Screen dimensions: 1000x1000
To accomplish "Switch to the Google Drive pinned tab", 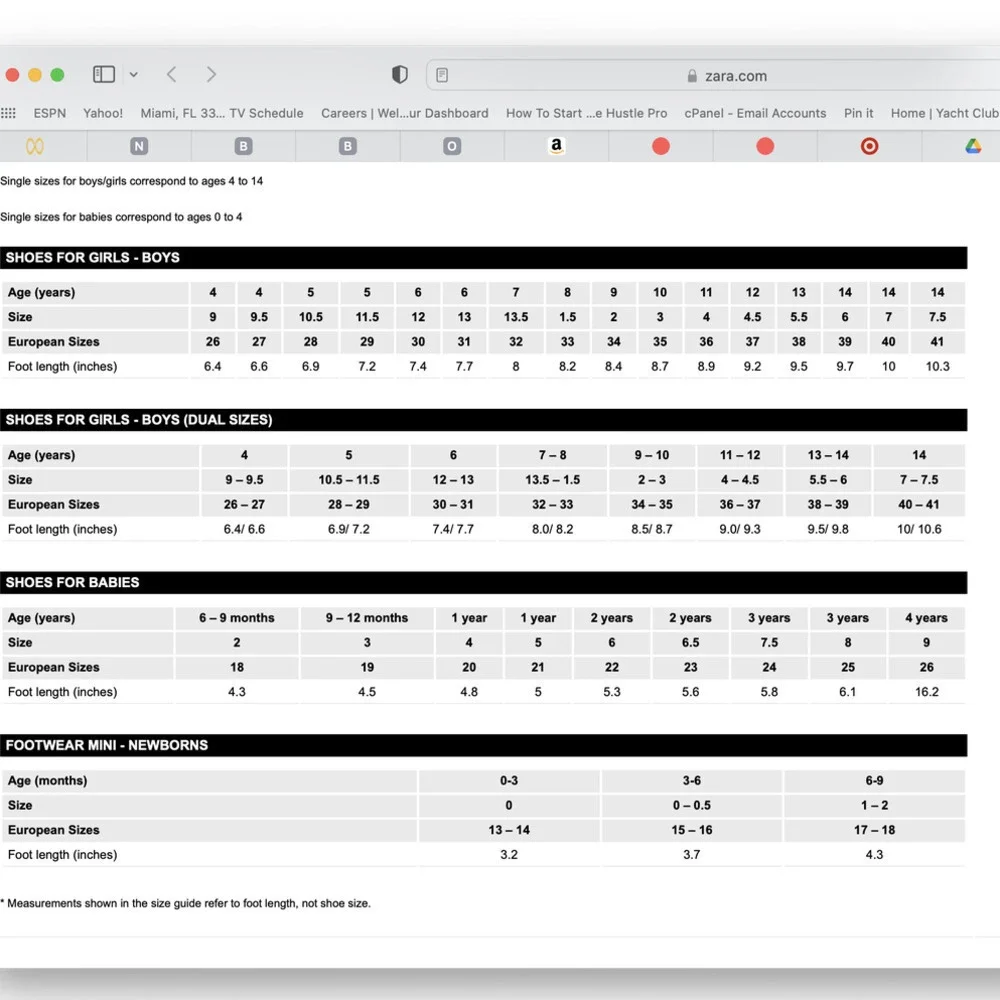I will 973,147.
